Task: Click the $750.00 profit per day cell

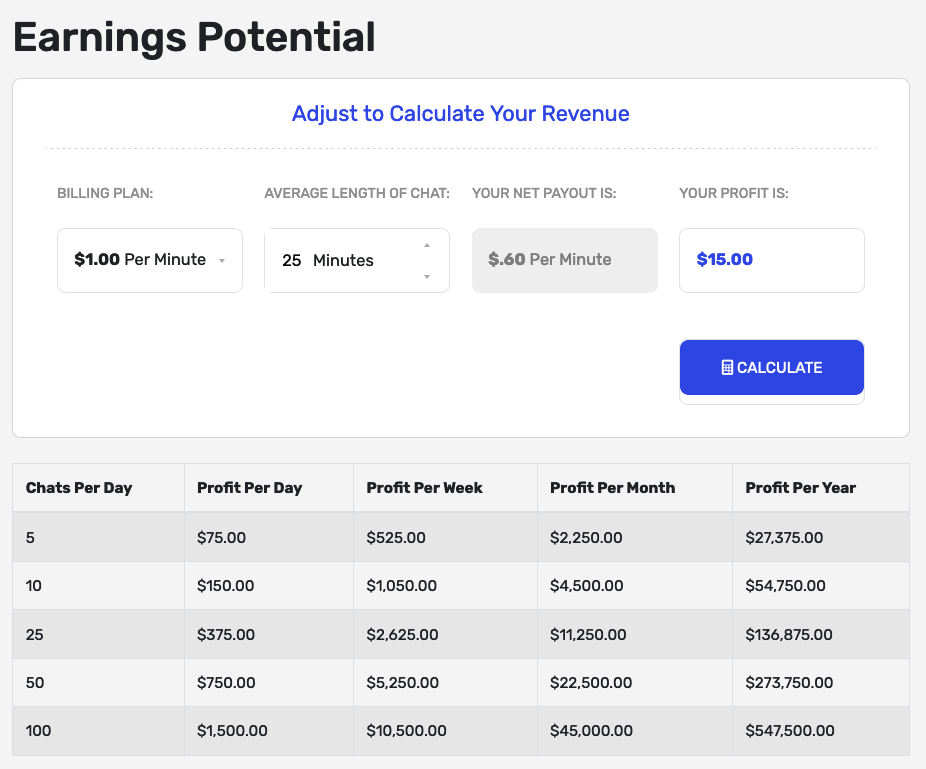Action: 269,682
